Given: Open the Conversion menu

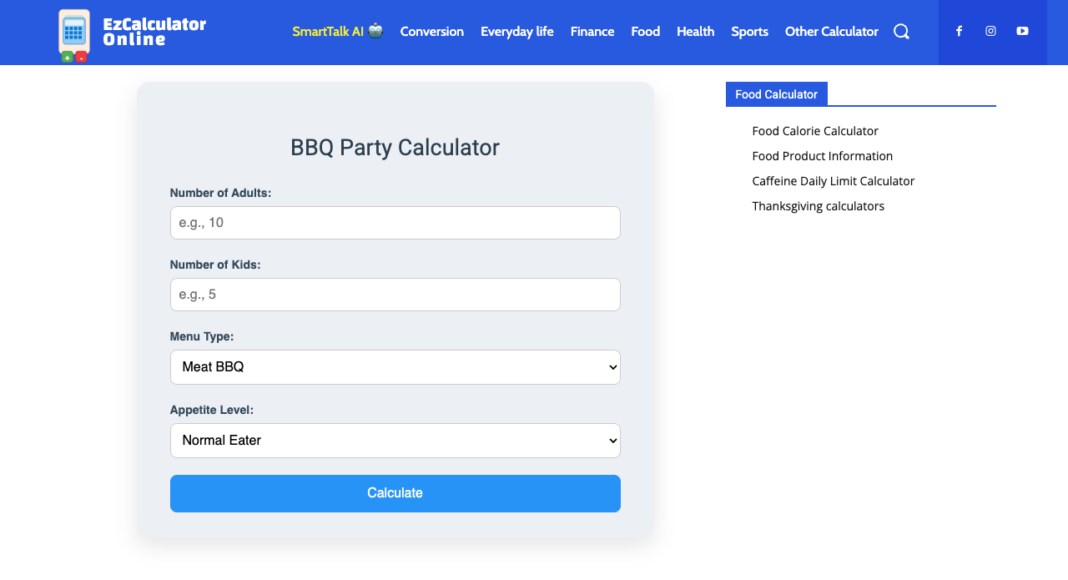Looking at the screenshot, I should (432, 32).
